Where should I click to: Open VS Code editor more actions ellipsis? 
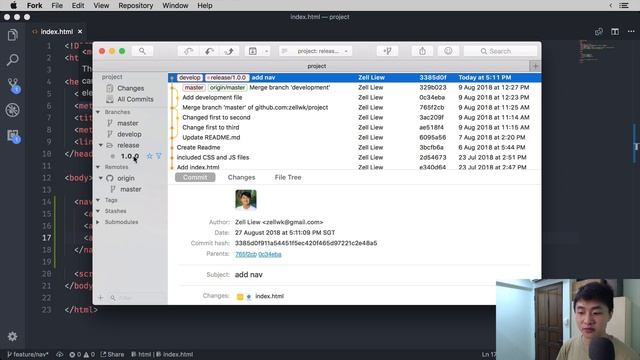click(631, 31)
